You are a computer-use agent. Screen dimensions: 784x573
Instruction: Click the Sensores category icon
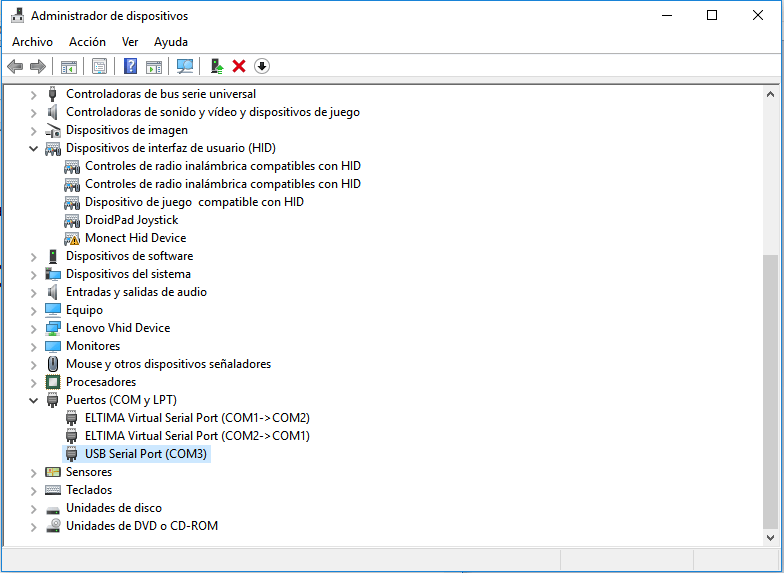52,472
